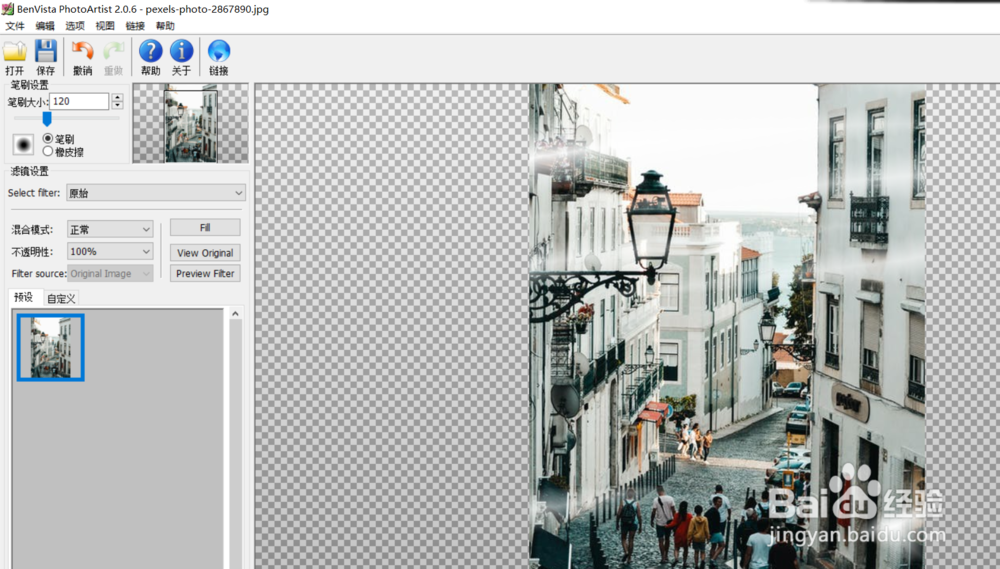
Task: Click BenVista PhotoArtist title bar app icon
Action: 7,9
